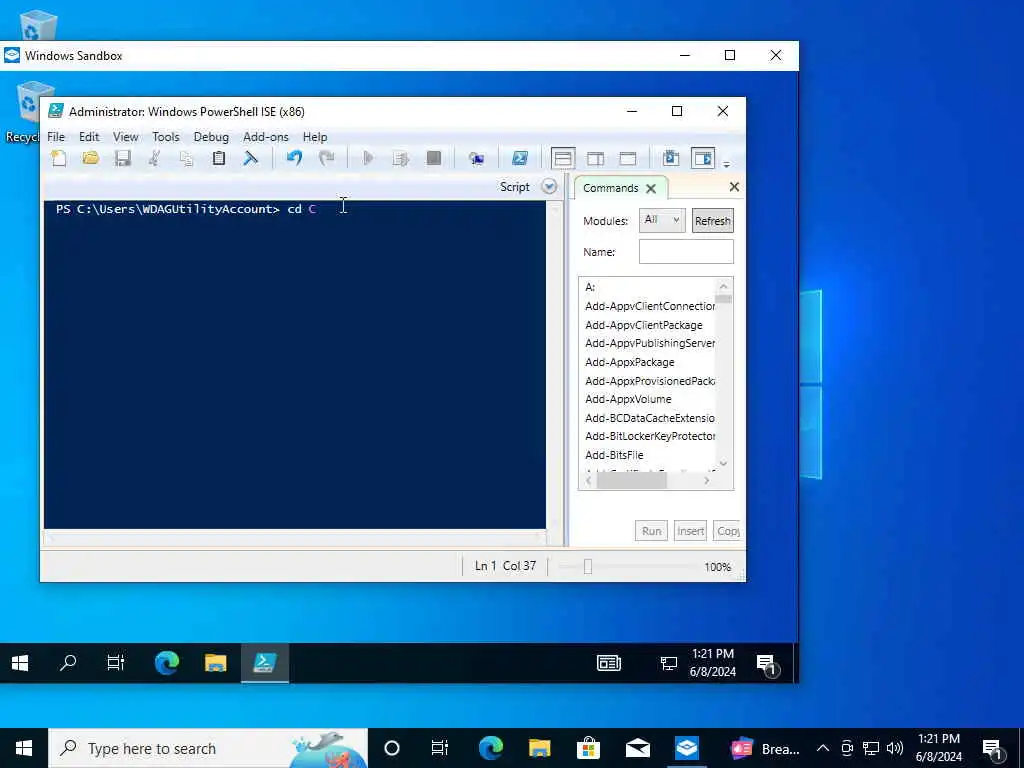Open Mail app on host taskbar

pyautogui.click(x=637, y=748)
